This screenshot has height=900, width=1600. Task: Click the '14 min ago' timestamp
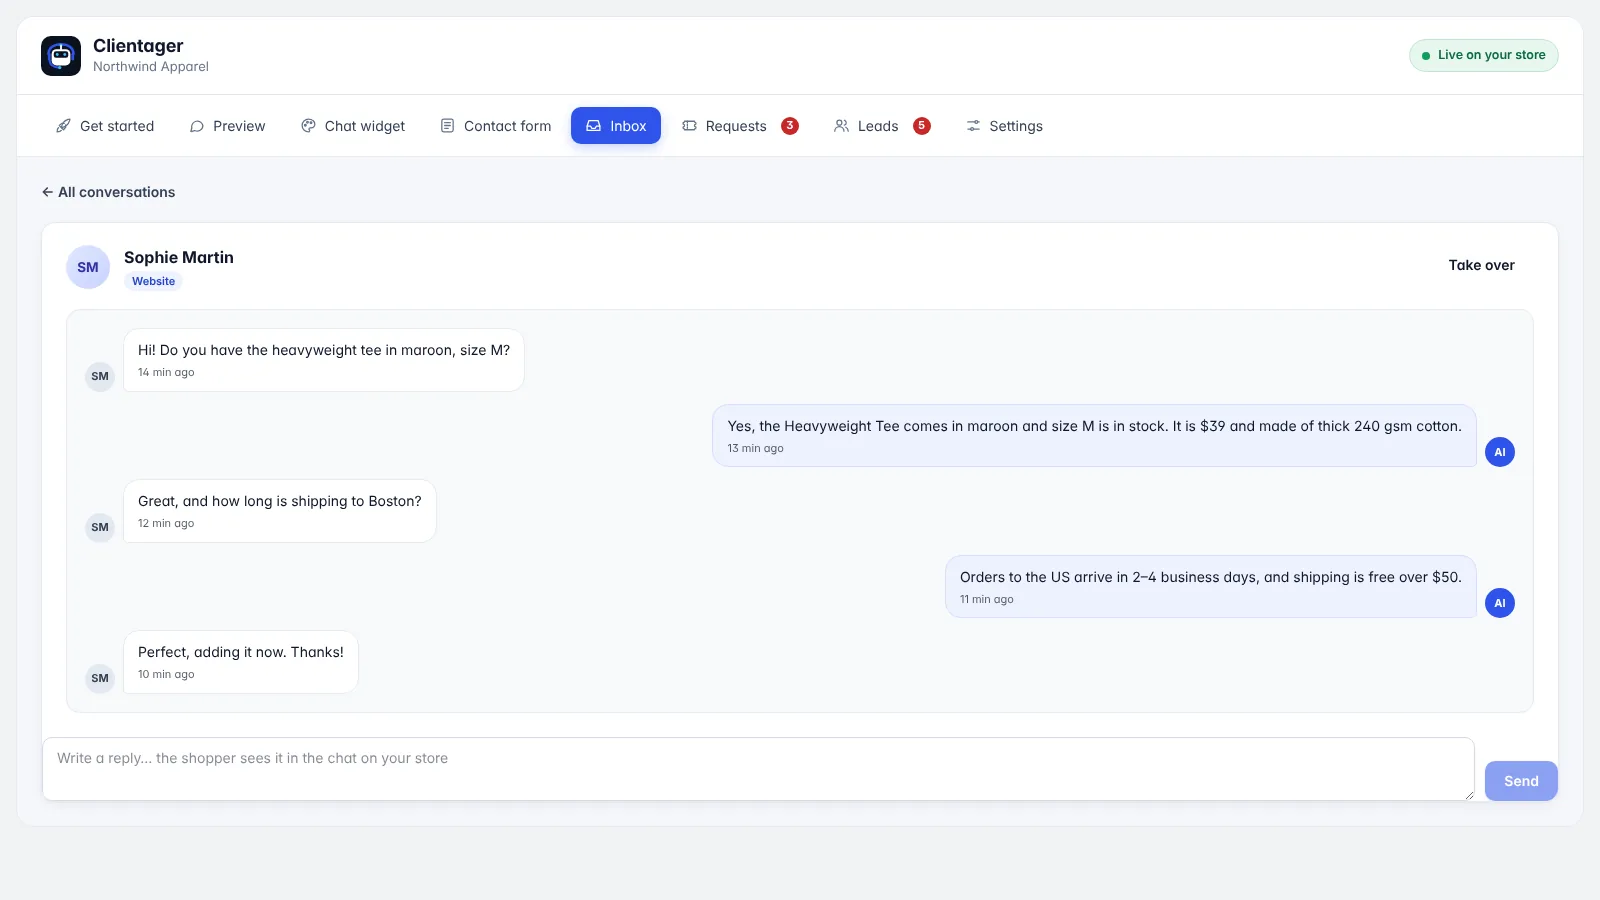pos(166,372)
